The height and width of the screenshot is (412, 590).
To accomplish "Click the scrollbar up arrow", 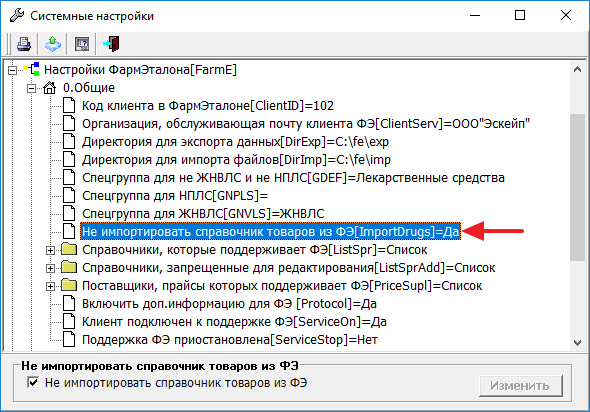I will tap(578, 69).
